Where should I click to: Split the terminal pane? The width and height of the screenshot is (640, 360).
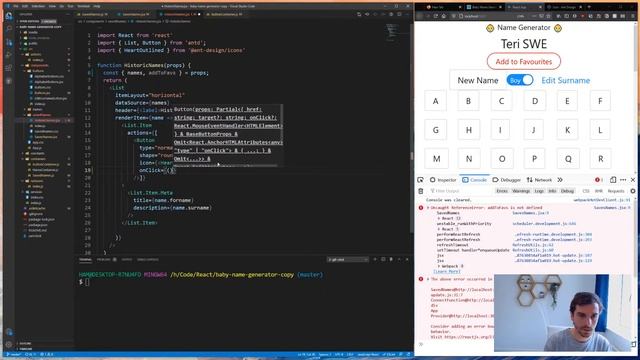pos(383,260)
